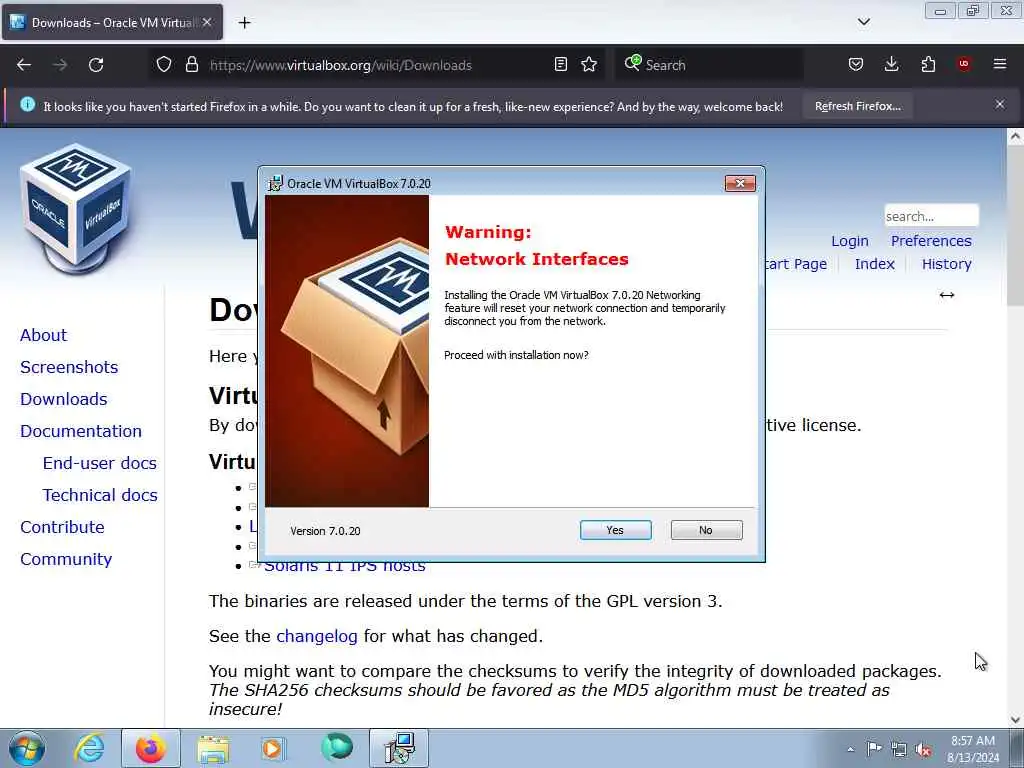Click the Solaris 11 IPS hosts link
This screenshot has height=768, width=1024.
point(344,567)
